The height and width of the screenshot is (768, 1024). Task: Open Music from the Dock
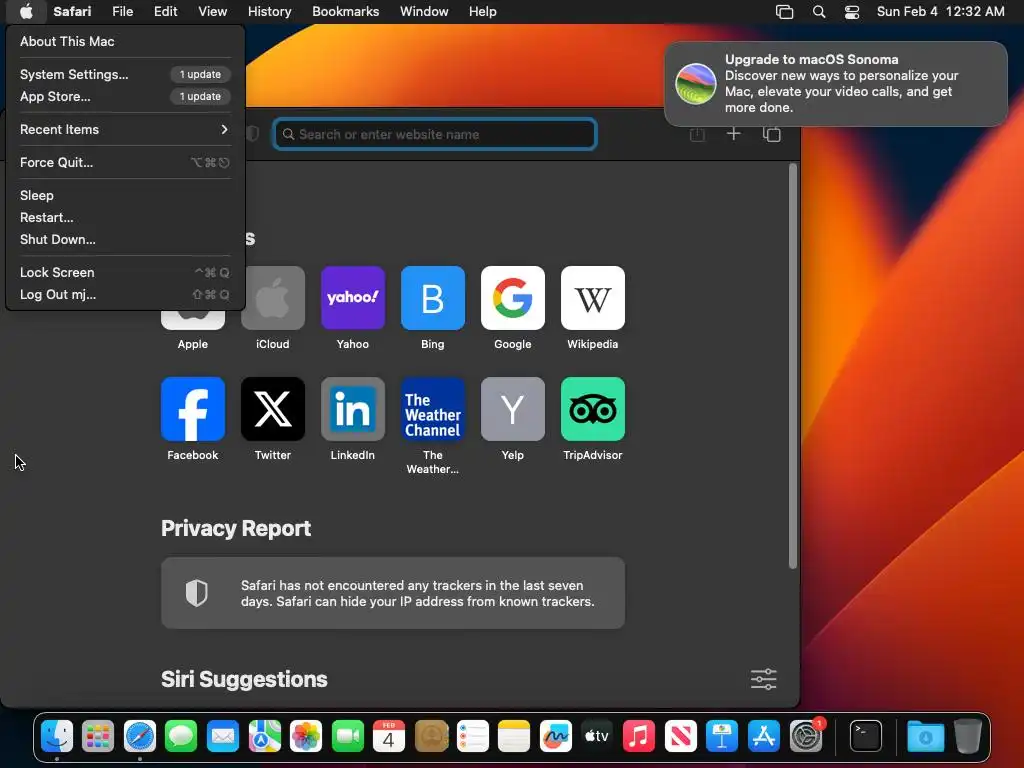click(x=639, y=736)
